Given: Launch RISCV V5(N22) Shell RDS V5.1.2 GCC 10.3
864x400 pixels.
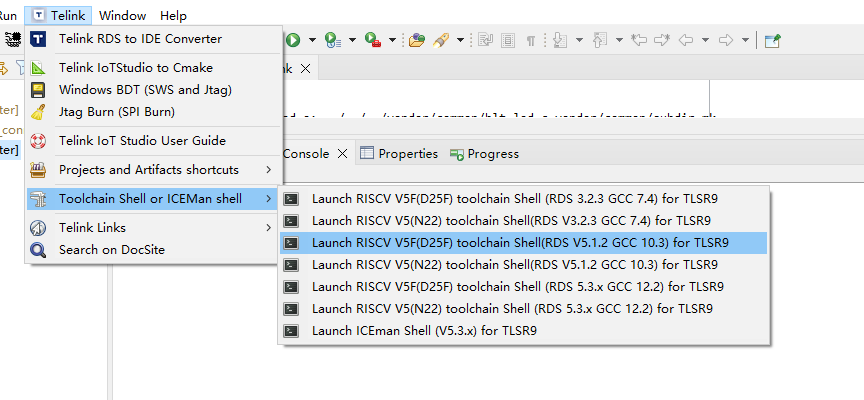Looking at the screenshot, I should [523, 265].
